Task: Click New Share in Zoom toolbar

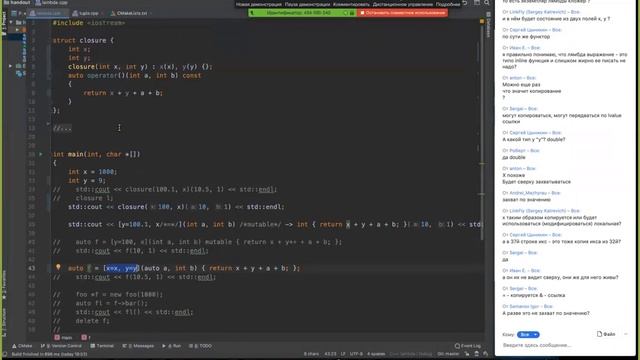Action: pyautogui.click(x=259, y=4)
